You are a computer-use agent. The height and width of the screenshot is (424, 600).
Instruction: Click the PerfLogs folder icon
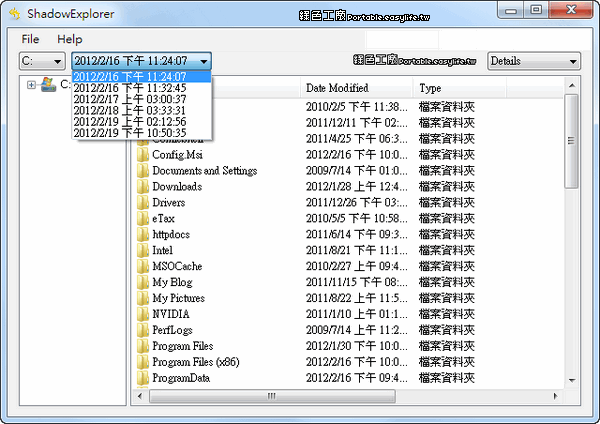coord(143,330)
